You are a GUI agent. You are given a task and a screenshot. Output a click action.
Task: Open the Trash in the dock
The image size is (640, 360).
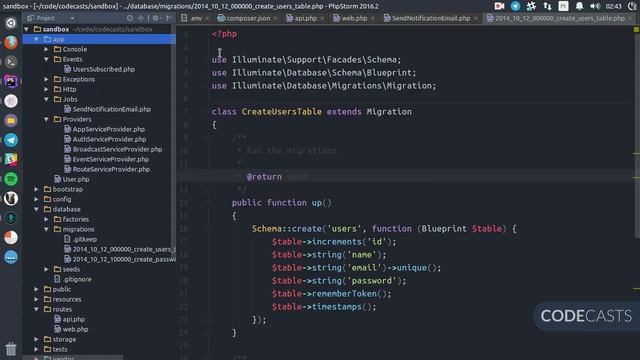tap(11, 349)
